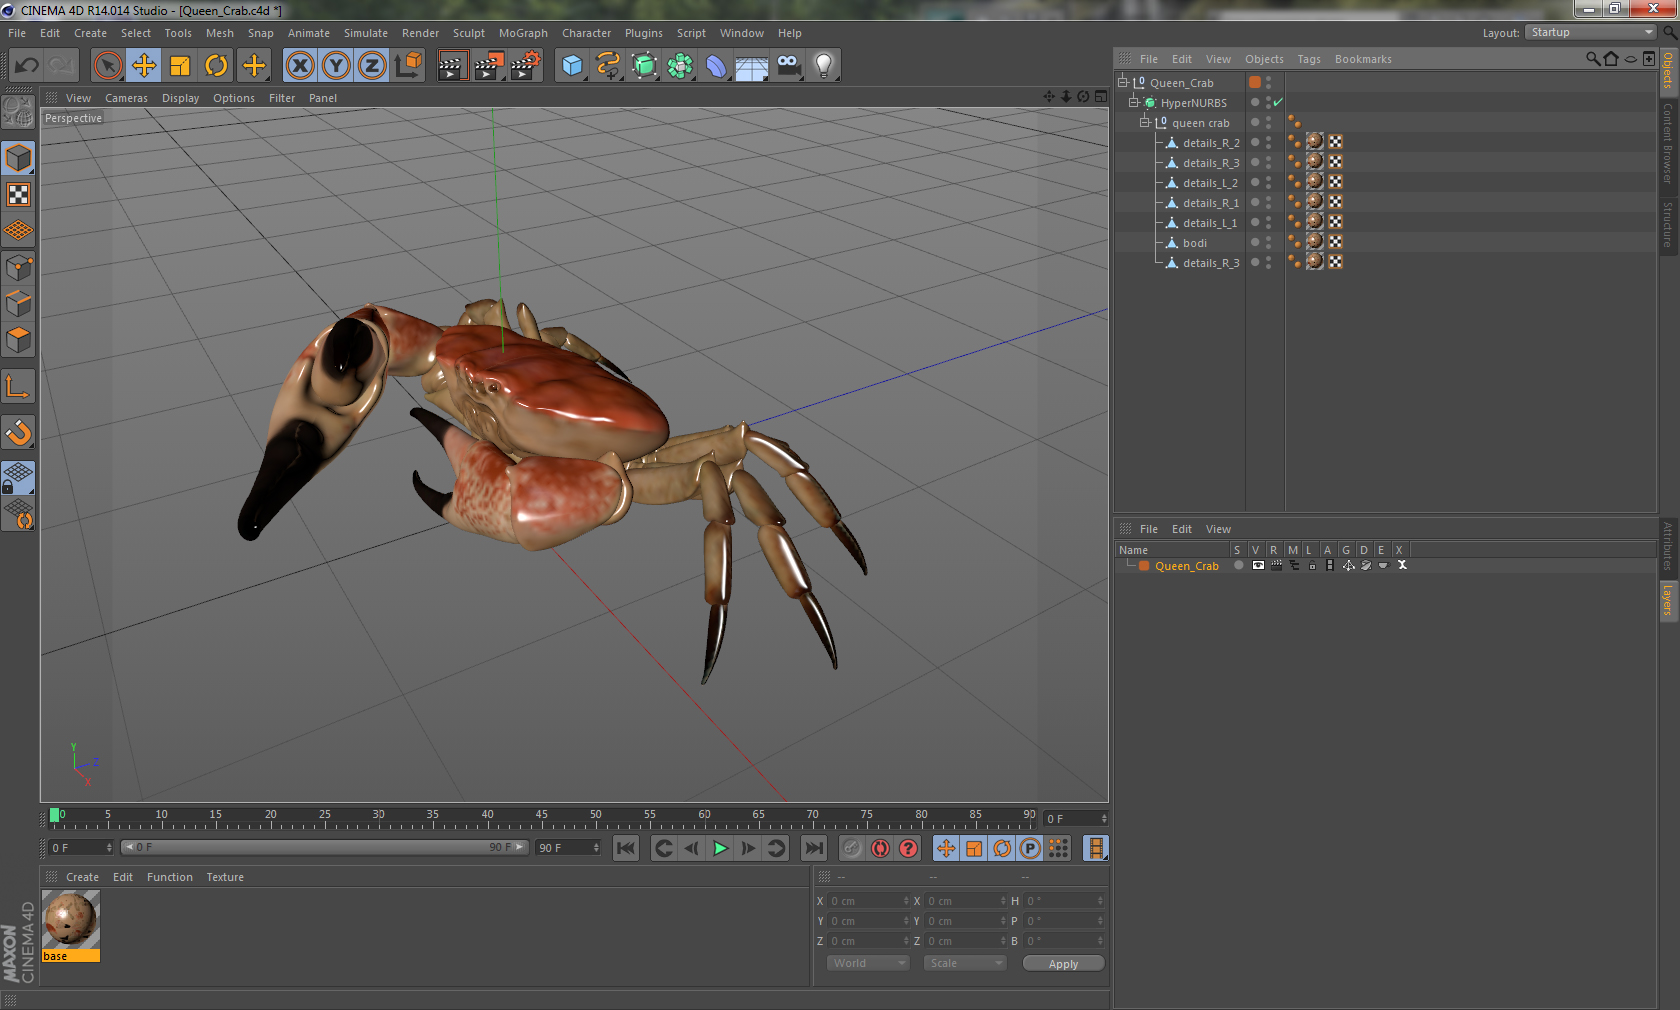This screenshot has width=1680, height=1010.
Task: Open the Sculpt menu
Action: pos(468,33)
